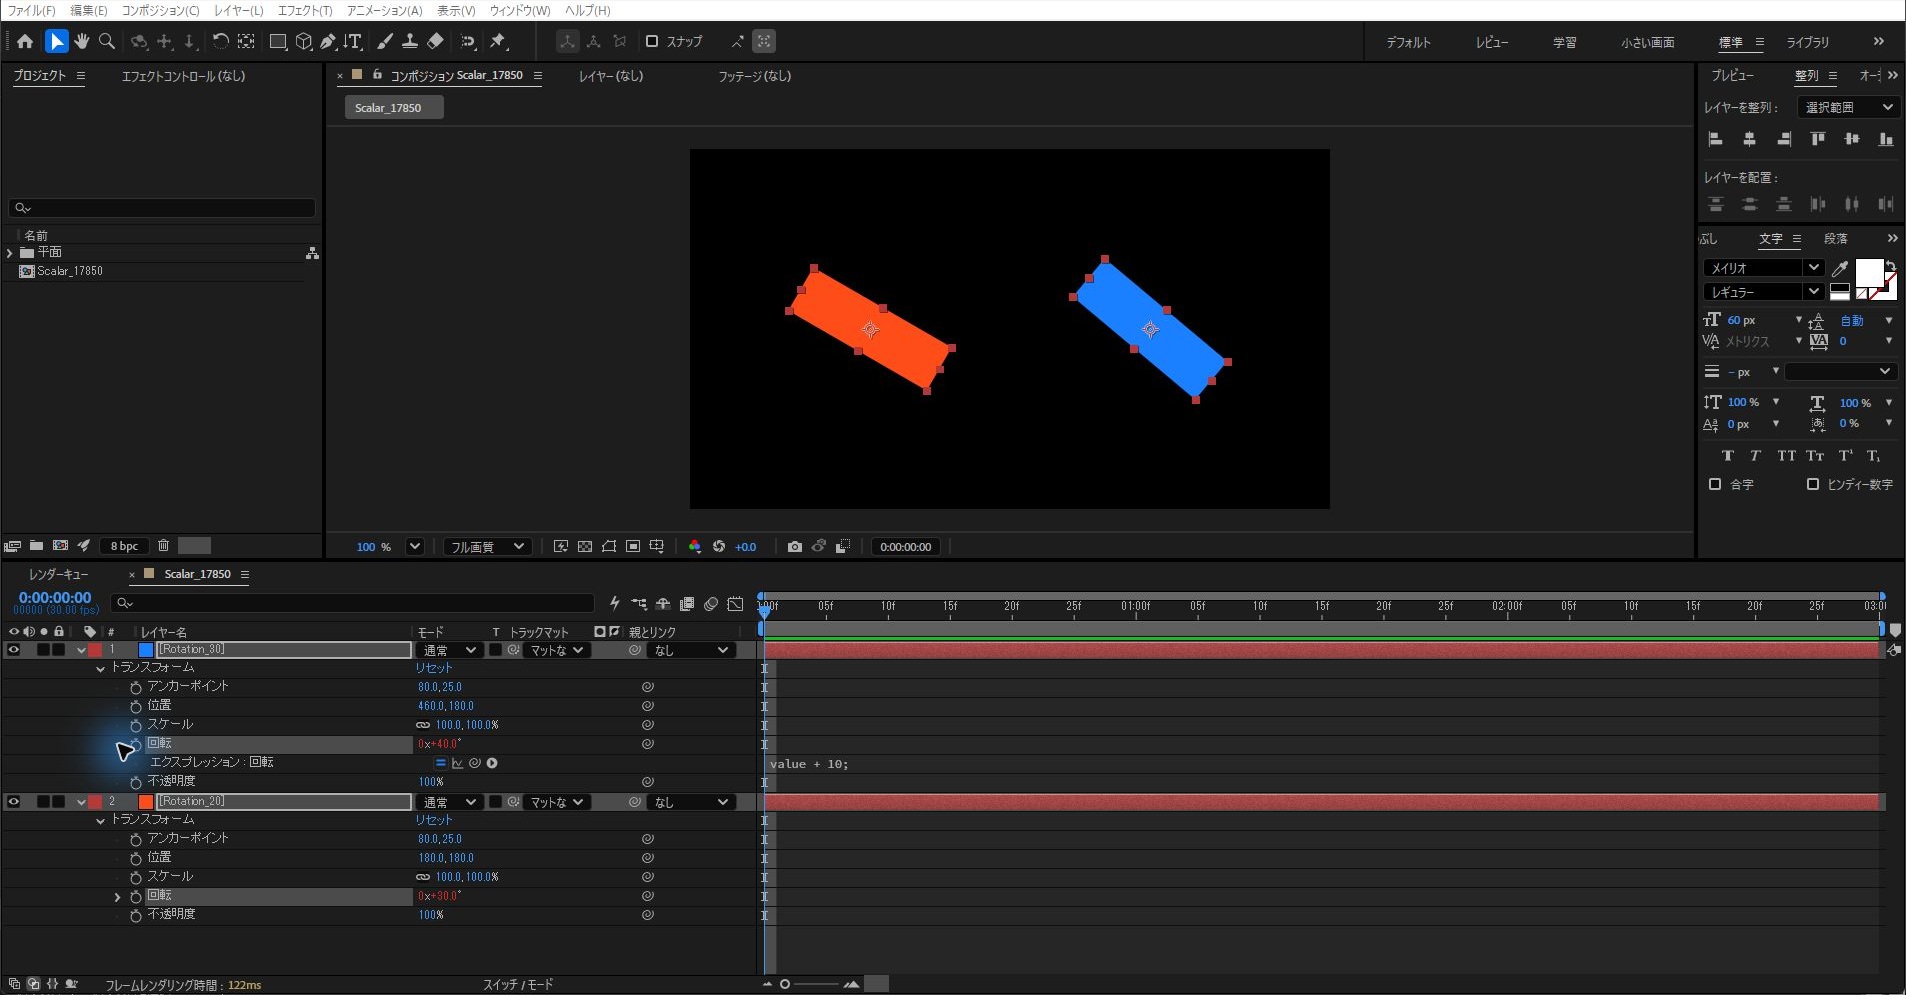
Task: Click the Scalar_17850 breadcrumb button
Action: click(394, 108)
